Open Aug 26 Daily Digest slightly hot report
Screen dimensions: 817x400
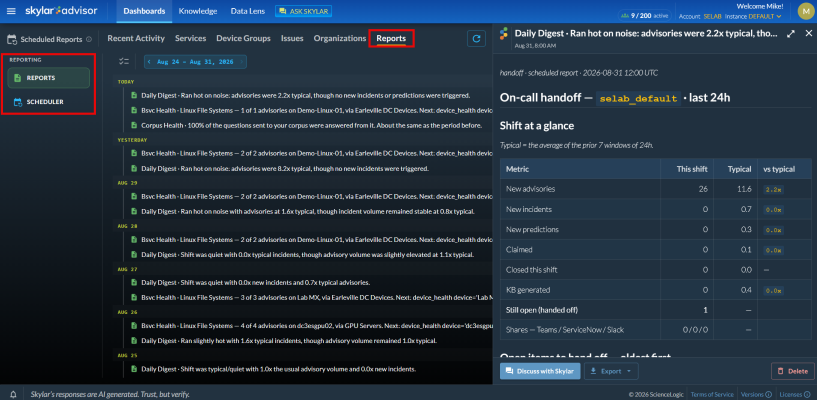[289, 341]
